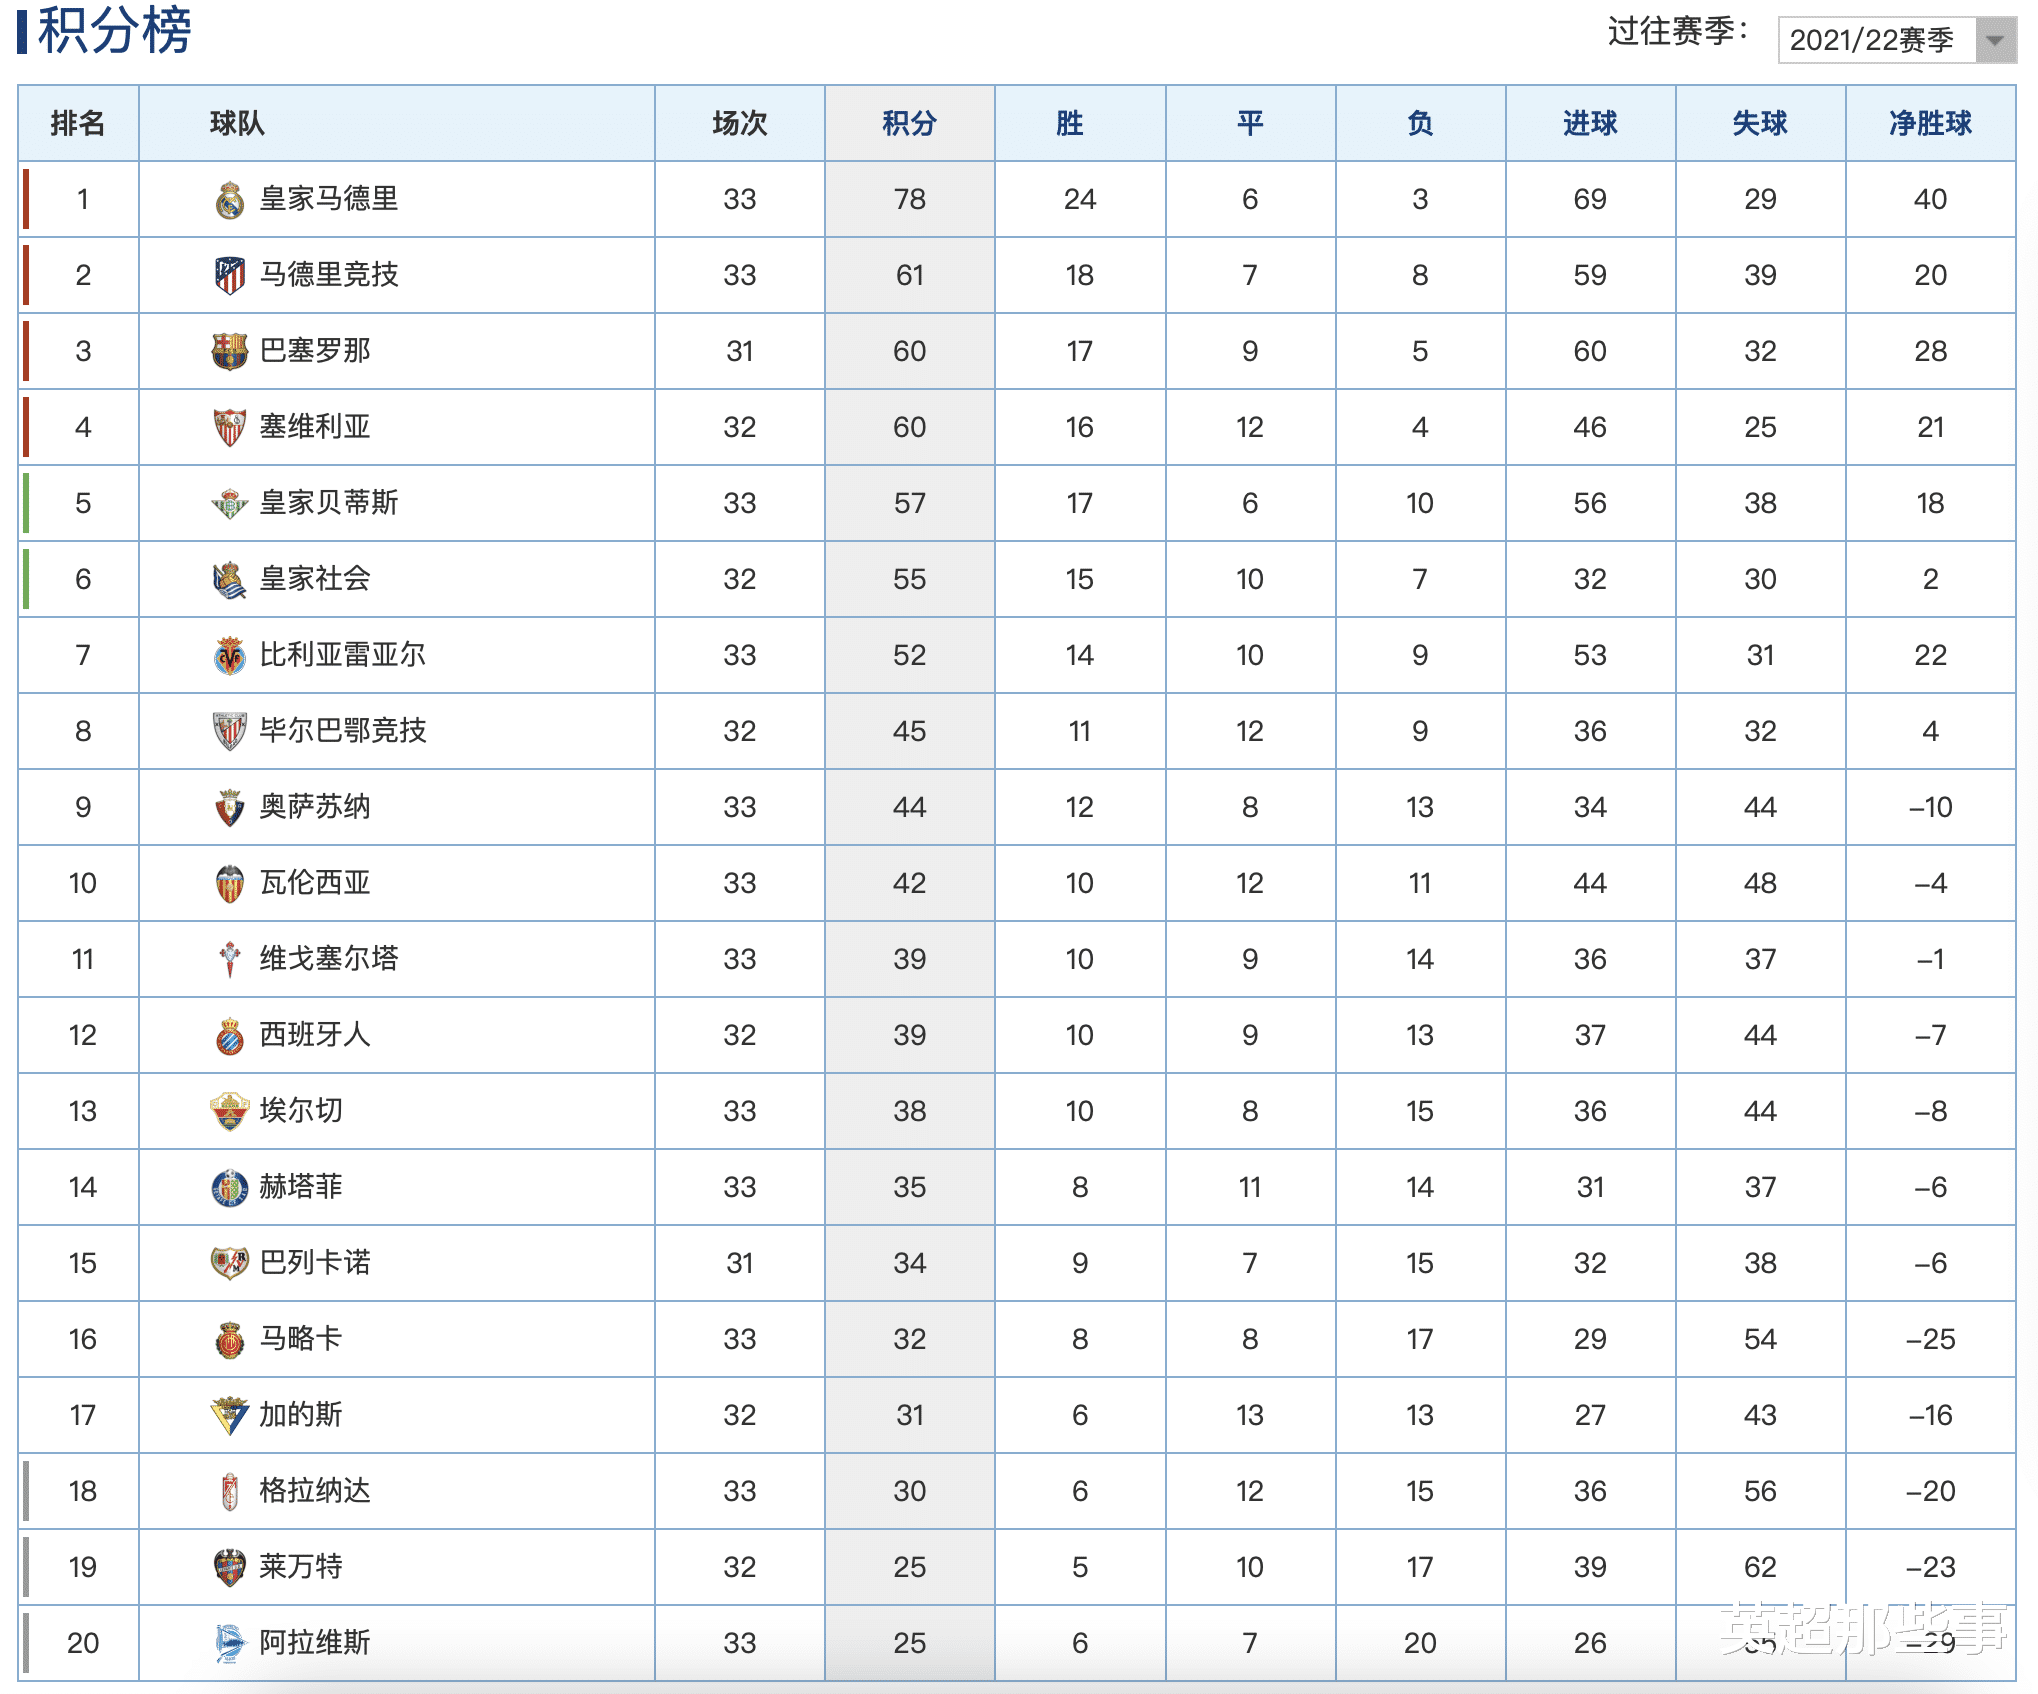Open team link 维戈塞尔塔
Viewport: 2038px width, 1694px height.
pos(329,959)
